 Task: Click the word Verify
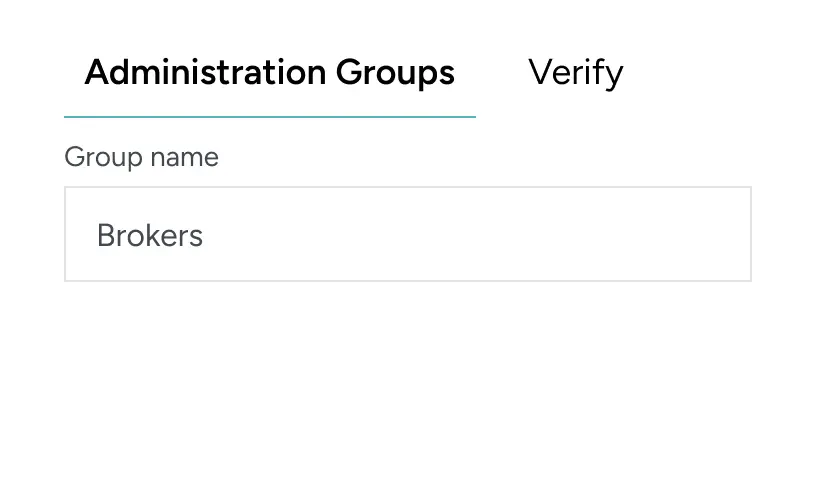click(x=575, y=73)
